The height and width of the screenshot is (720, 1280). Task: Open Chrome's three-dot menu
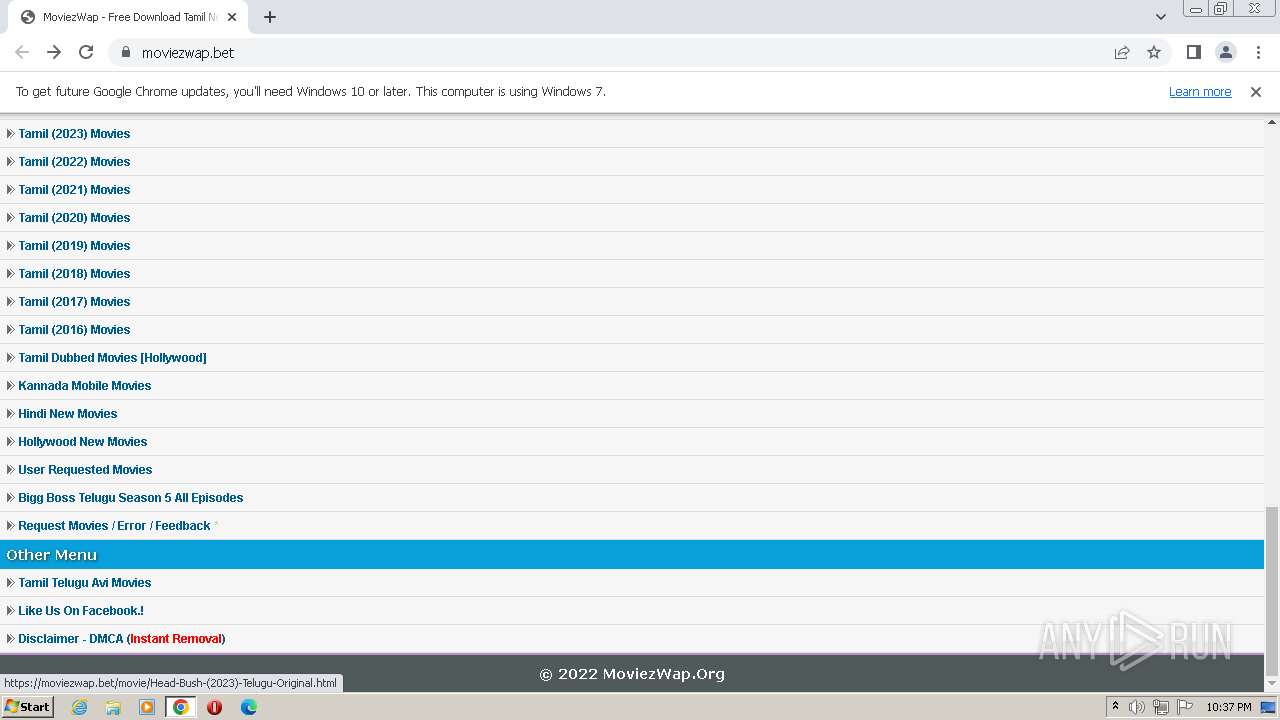pos(1258,52)
